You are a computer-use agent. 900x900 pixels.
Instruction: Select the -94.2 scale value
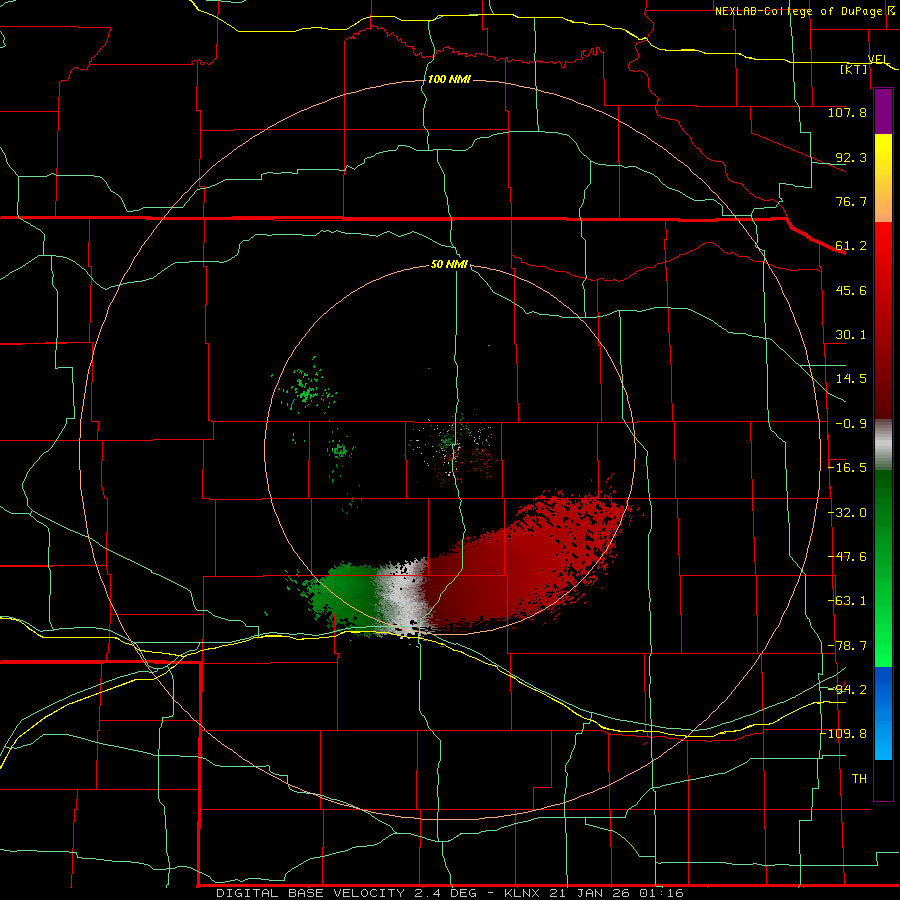click(x=848, y=690)
